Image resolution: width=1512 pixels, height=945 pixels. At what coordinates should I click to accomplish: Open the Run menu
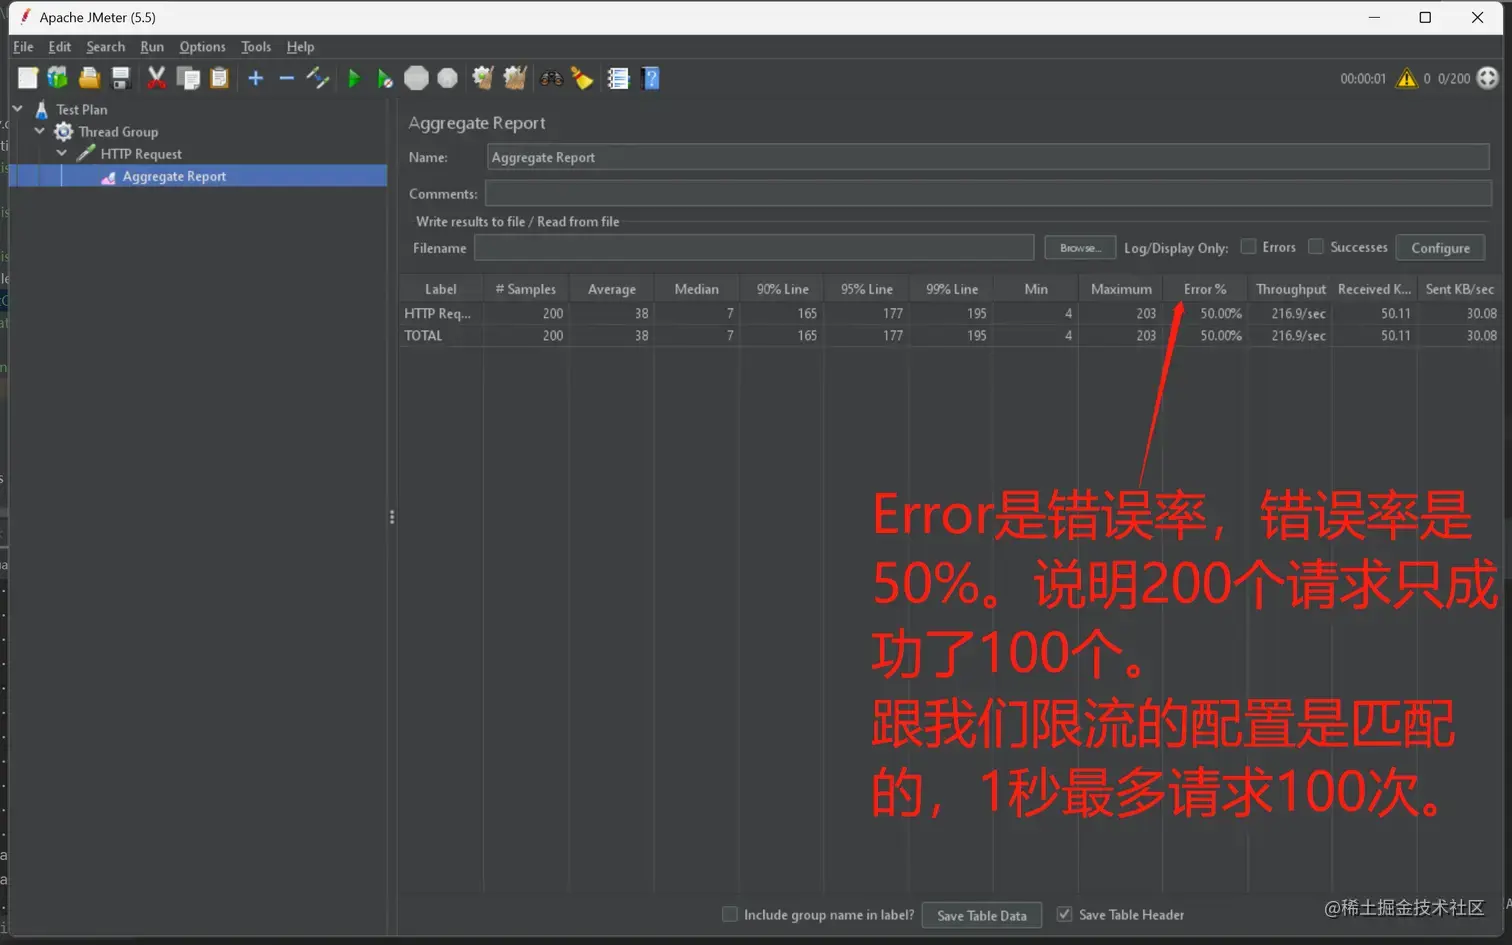152,47
